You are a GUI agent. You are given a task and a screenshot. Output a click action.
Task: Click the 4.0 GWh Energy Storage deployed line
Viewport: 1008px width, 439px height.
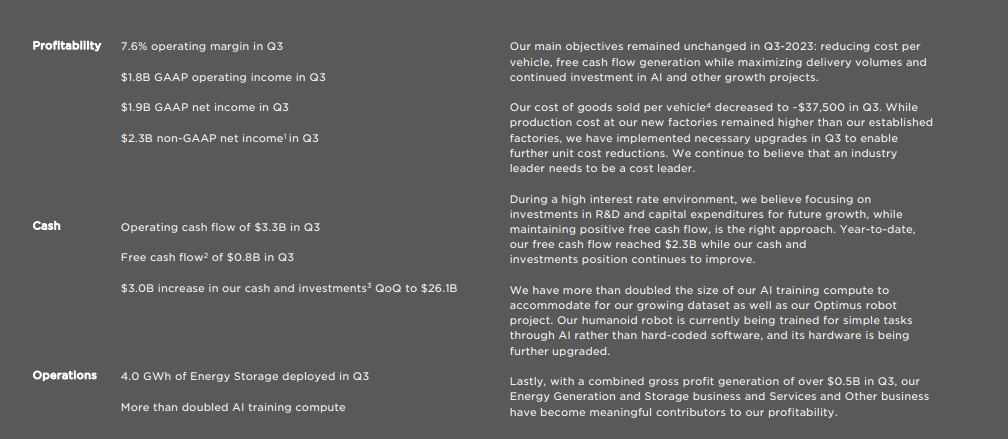pos(244,376)
